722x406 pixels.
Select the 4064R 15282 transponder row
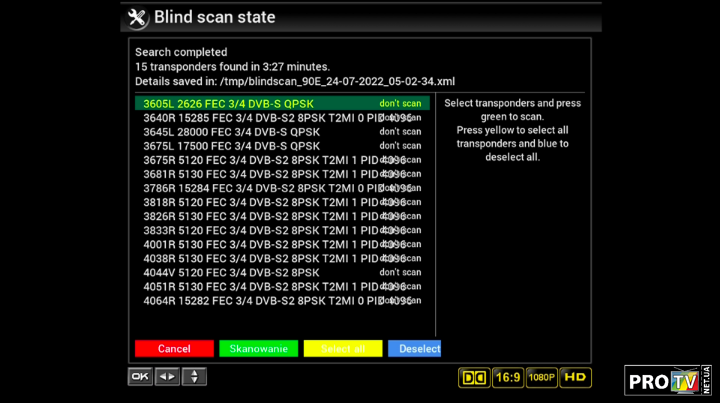click(x=260, y=300)
